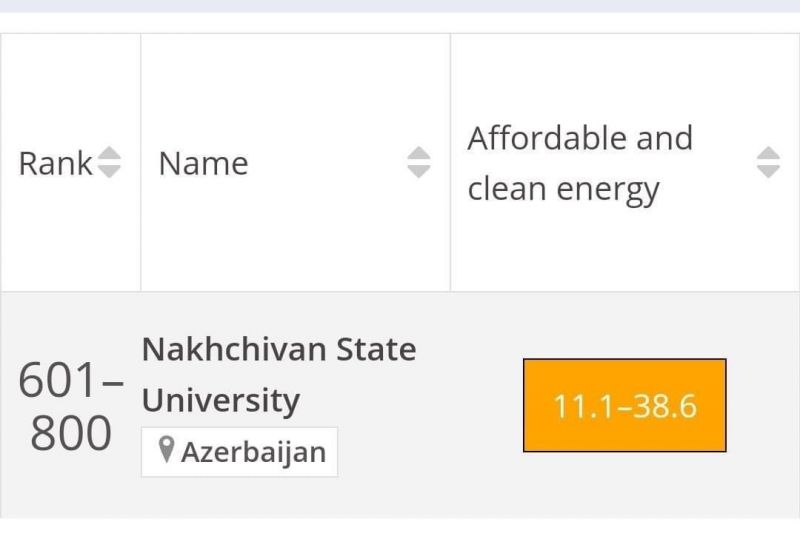Click the Name column's upward sort arrow
The width and height of the screenshot is (800, 559).
pyautogui.click(x=419, y=154)
